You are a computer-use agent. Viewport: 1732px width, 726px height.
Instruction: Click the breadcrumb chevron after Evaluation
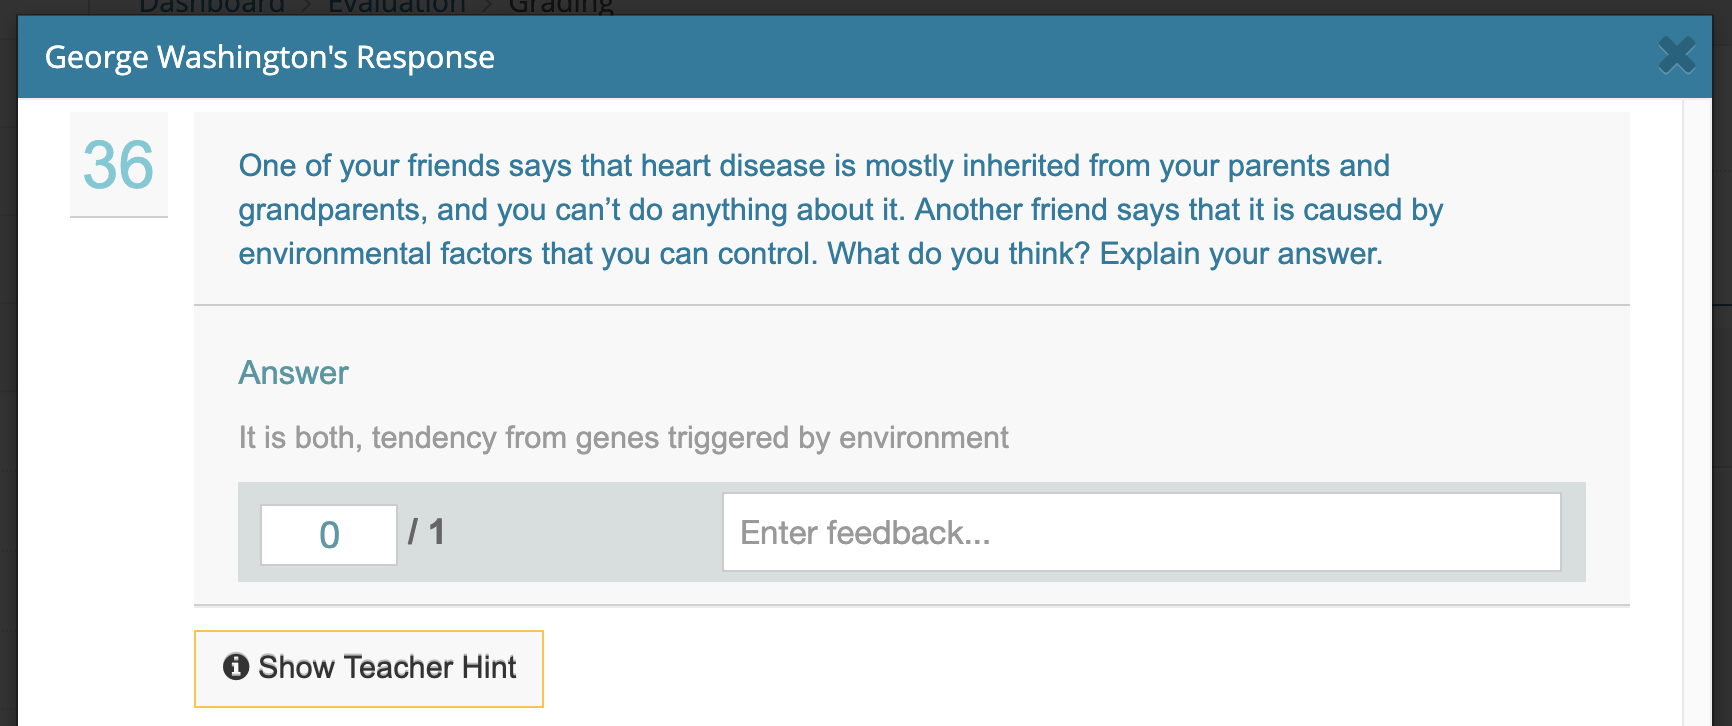pos(487,6)
